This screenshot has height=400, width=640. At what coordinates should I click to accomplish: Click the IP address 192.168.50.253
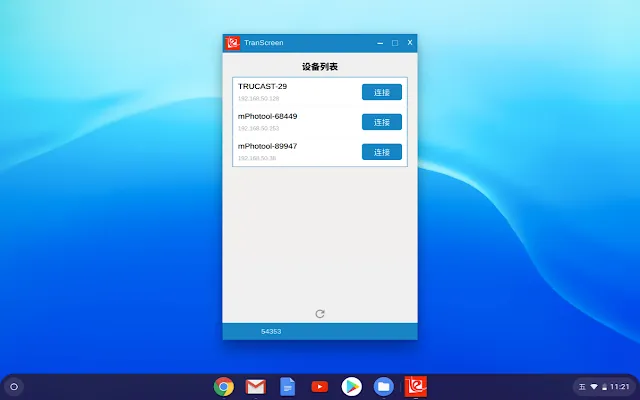pyautogui.click(x=258, y=128)
